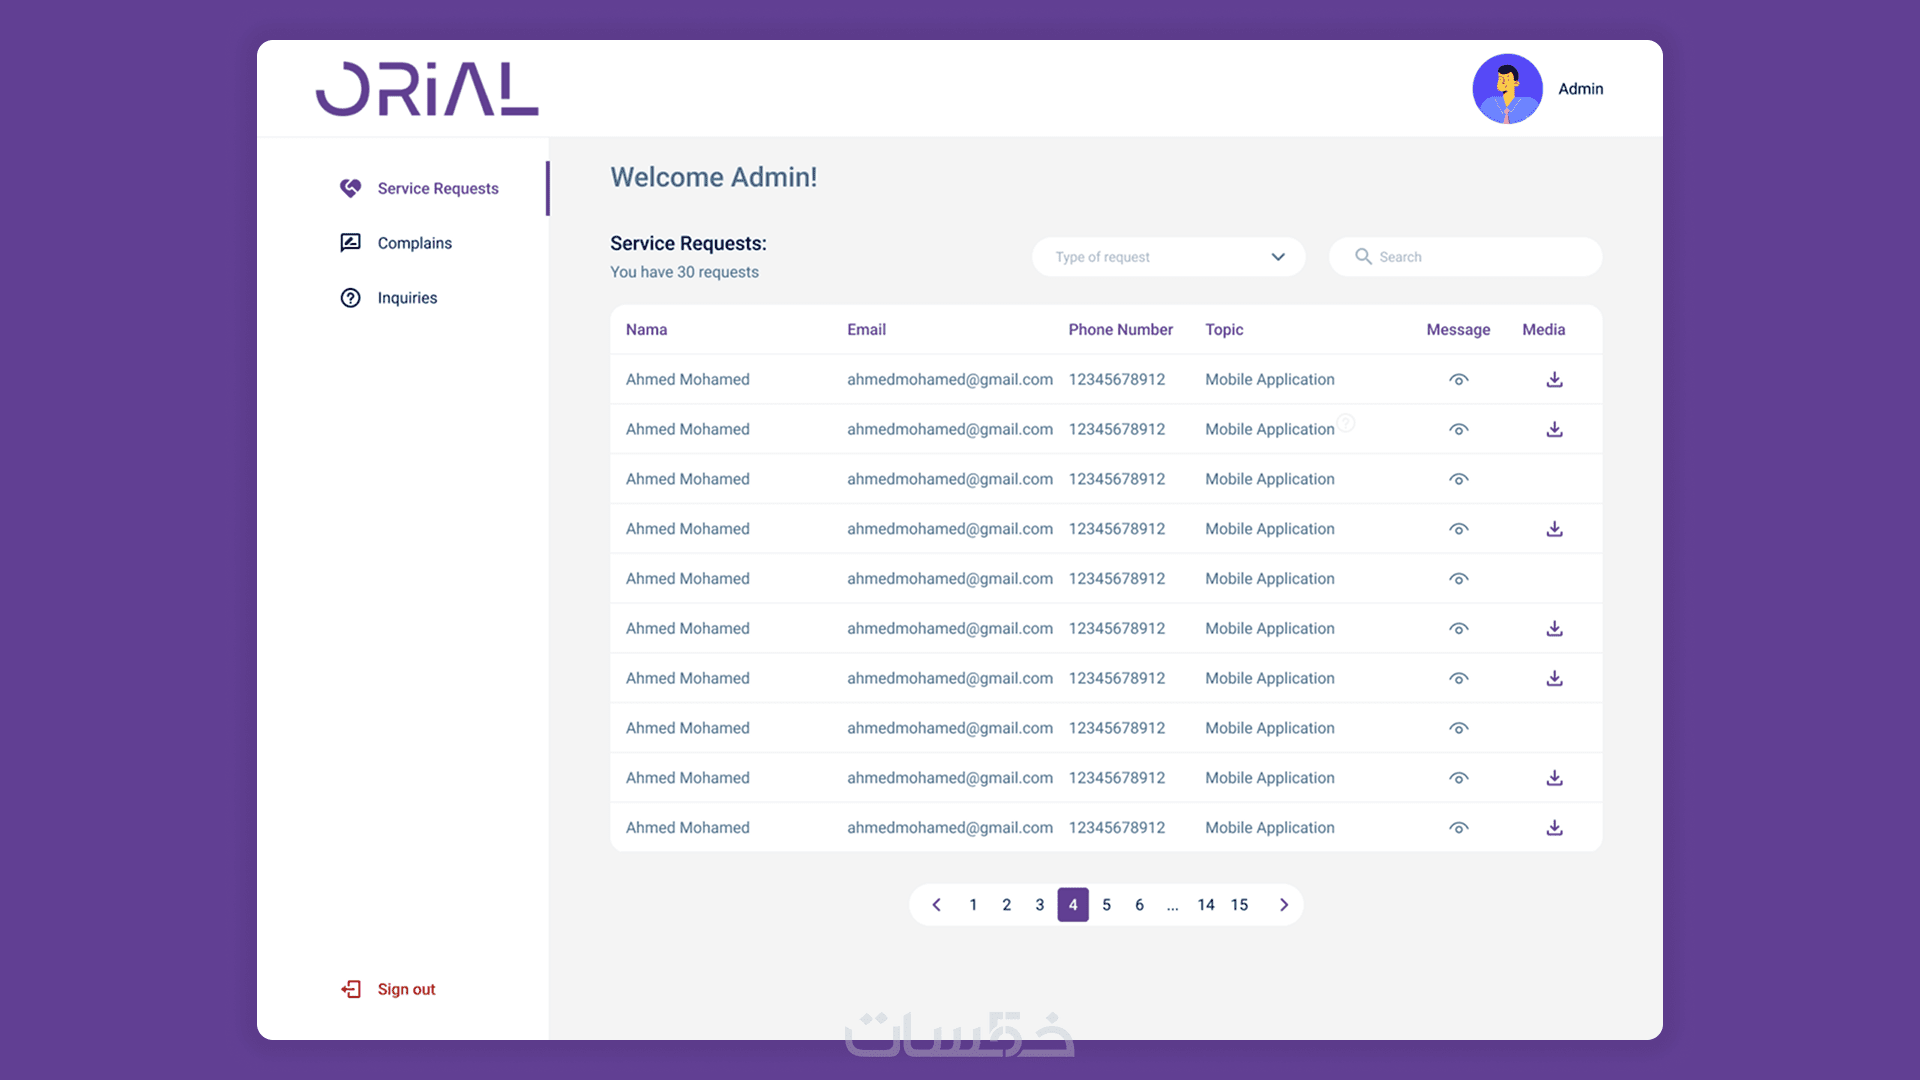Open the Complains menu item
The width and height of the screenshot is (1920, 1080).
click(414, 243)
